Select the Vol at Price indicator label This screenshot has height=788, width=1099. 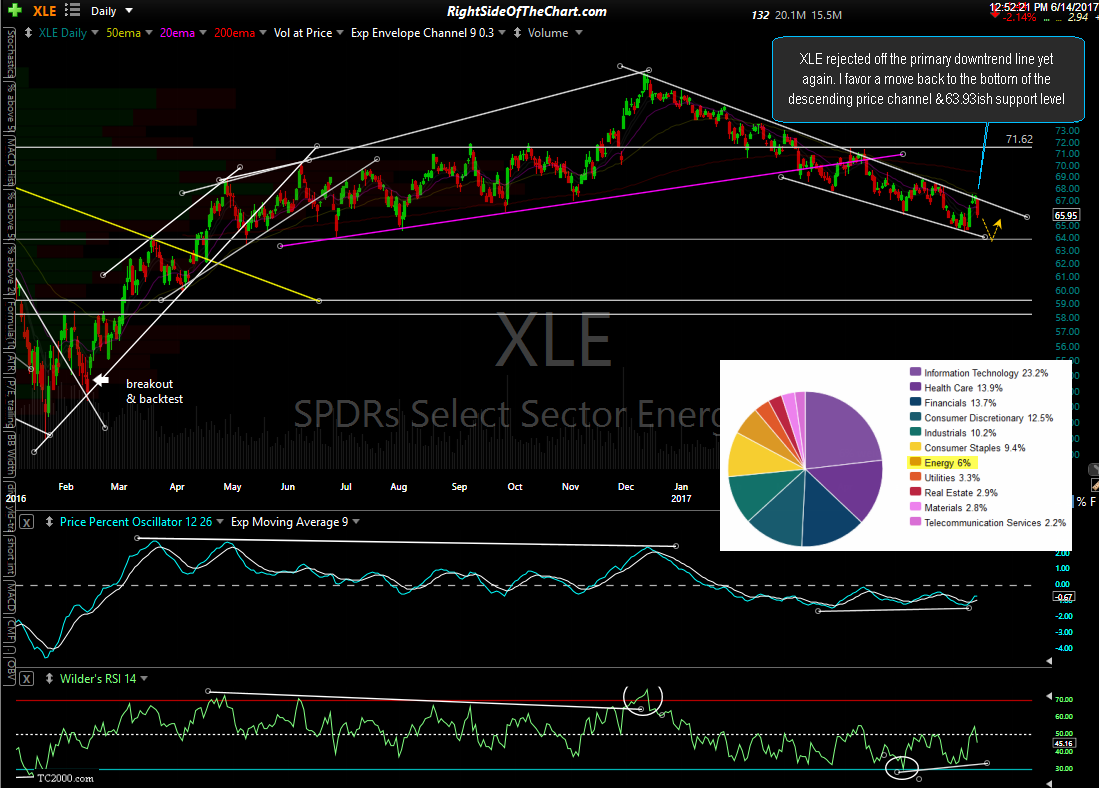pos(304,32)
